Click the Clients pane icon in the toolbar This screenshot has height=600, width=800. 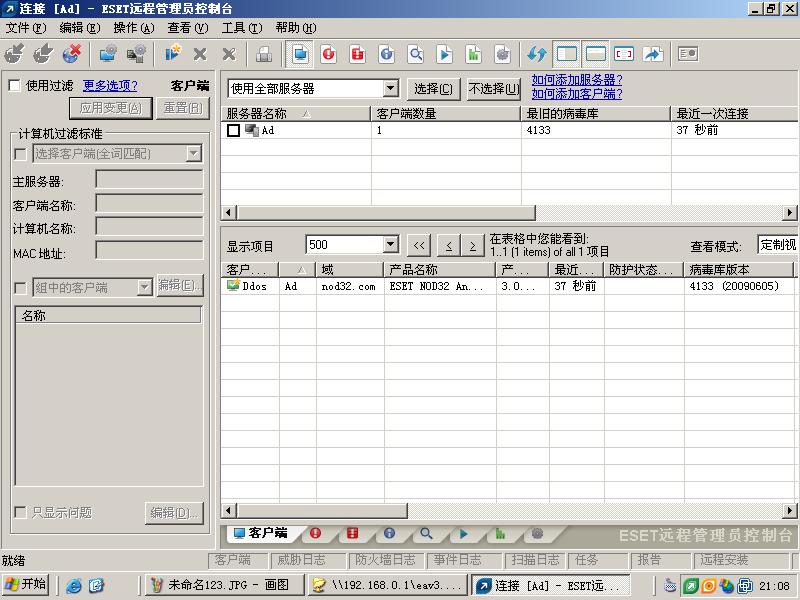(x=299, y=54)
